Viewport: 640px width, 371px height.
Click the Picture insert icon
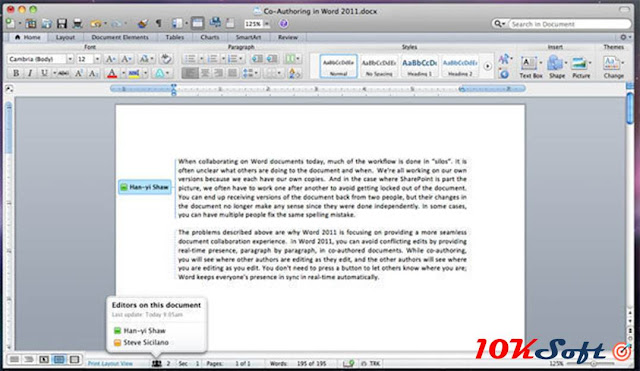point(580,67)
